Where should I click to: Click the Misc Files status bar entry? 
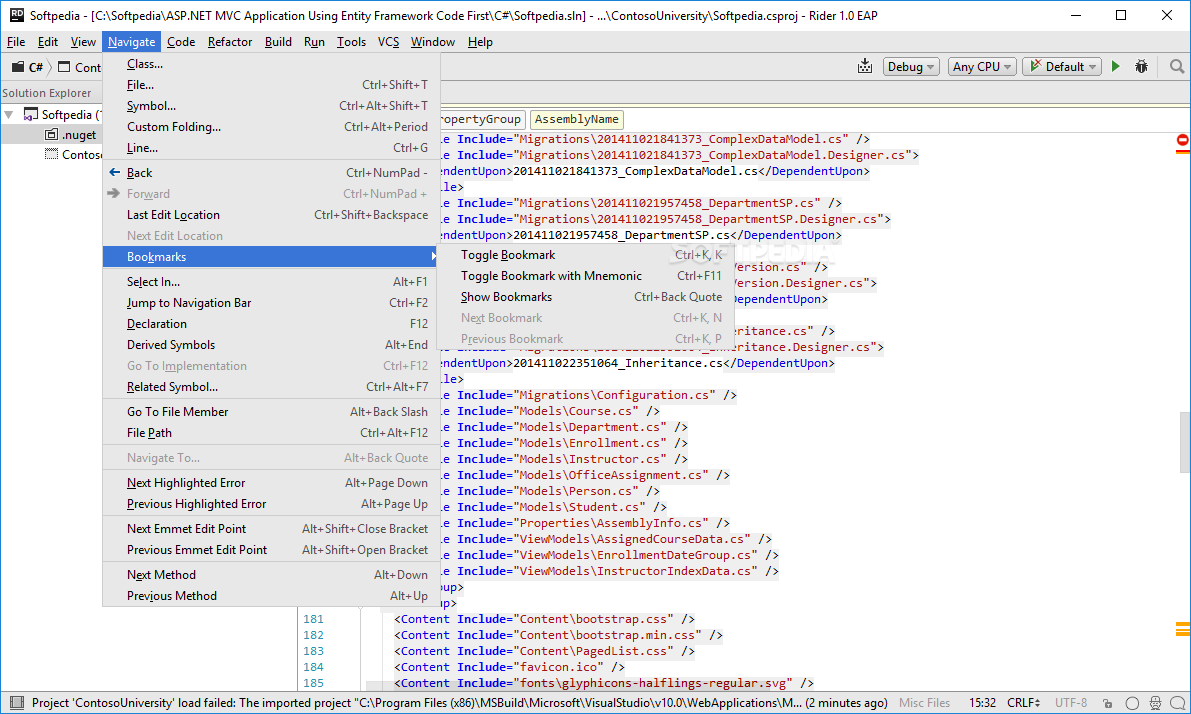(x=924, y=703)
